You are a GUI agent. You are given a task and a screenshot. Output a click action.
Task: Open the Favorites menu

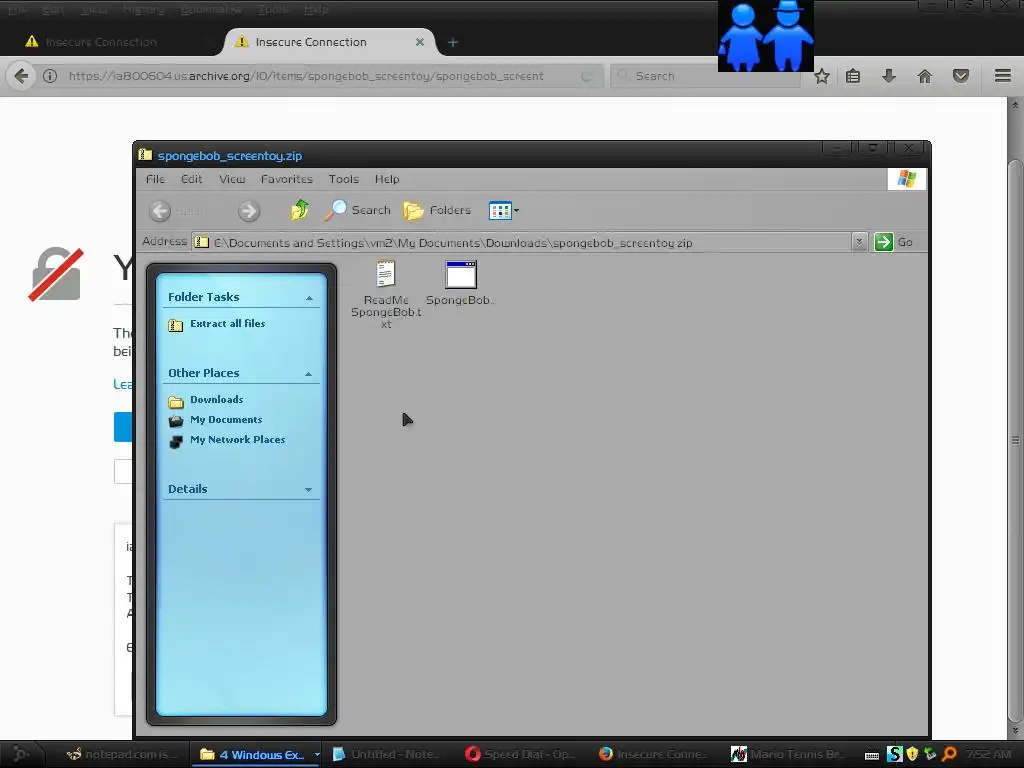coord(287,179)
